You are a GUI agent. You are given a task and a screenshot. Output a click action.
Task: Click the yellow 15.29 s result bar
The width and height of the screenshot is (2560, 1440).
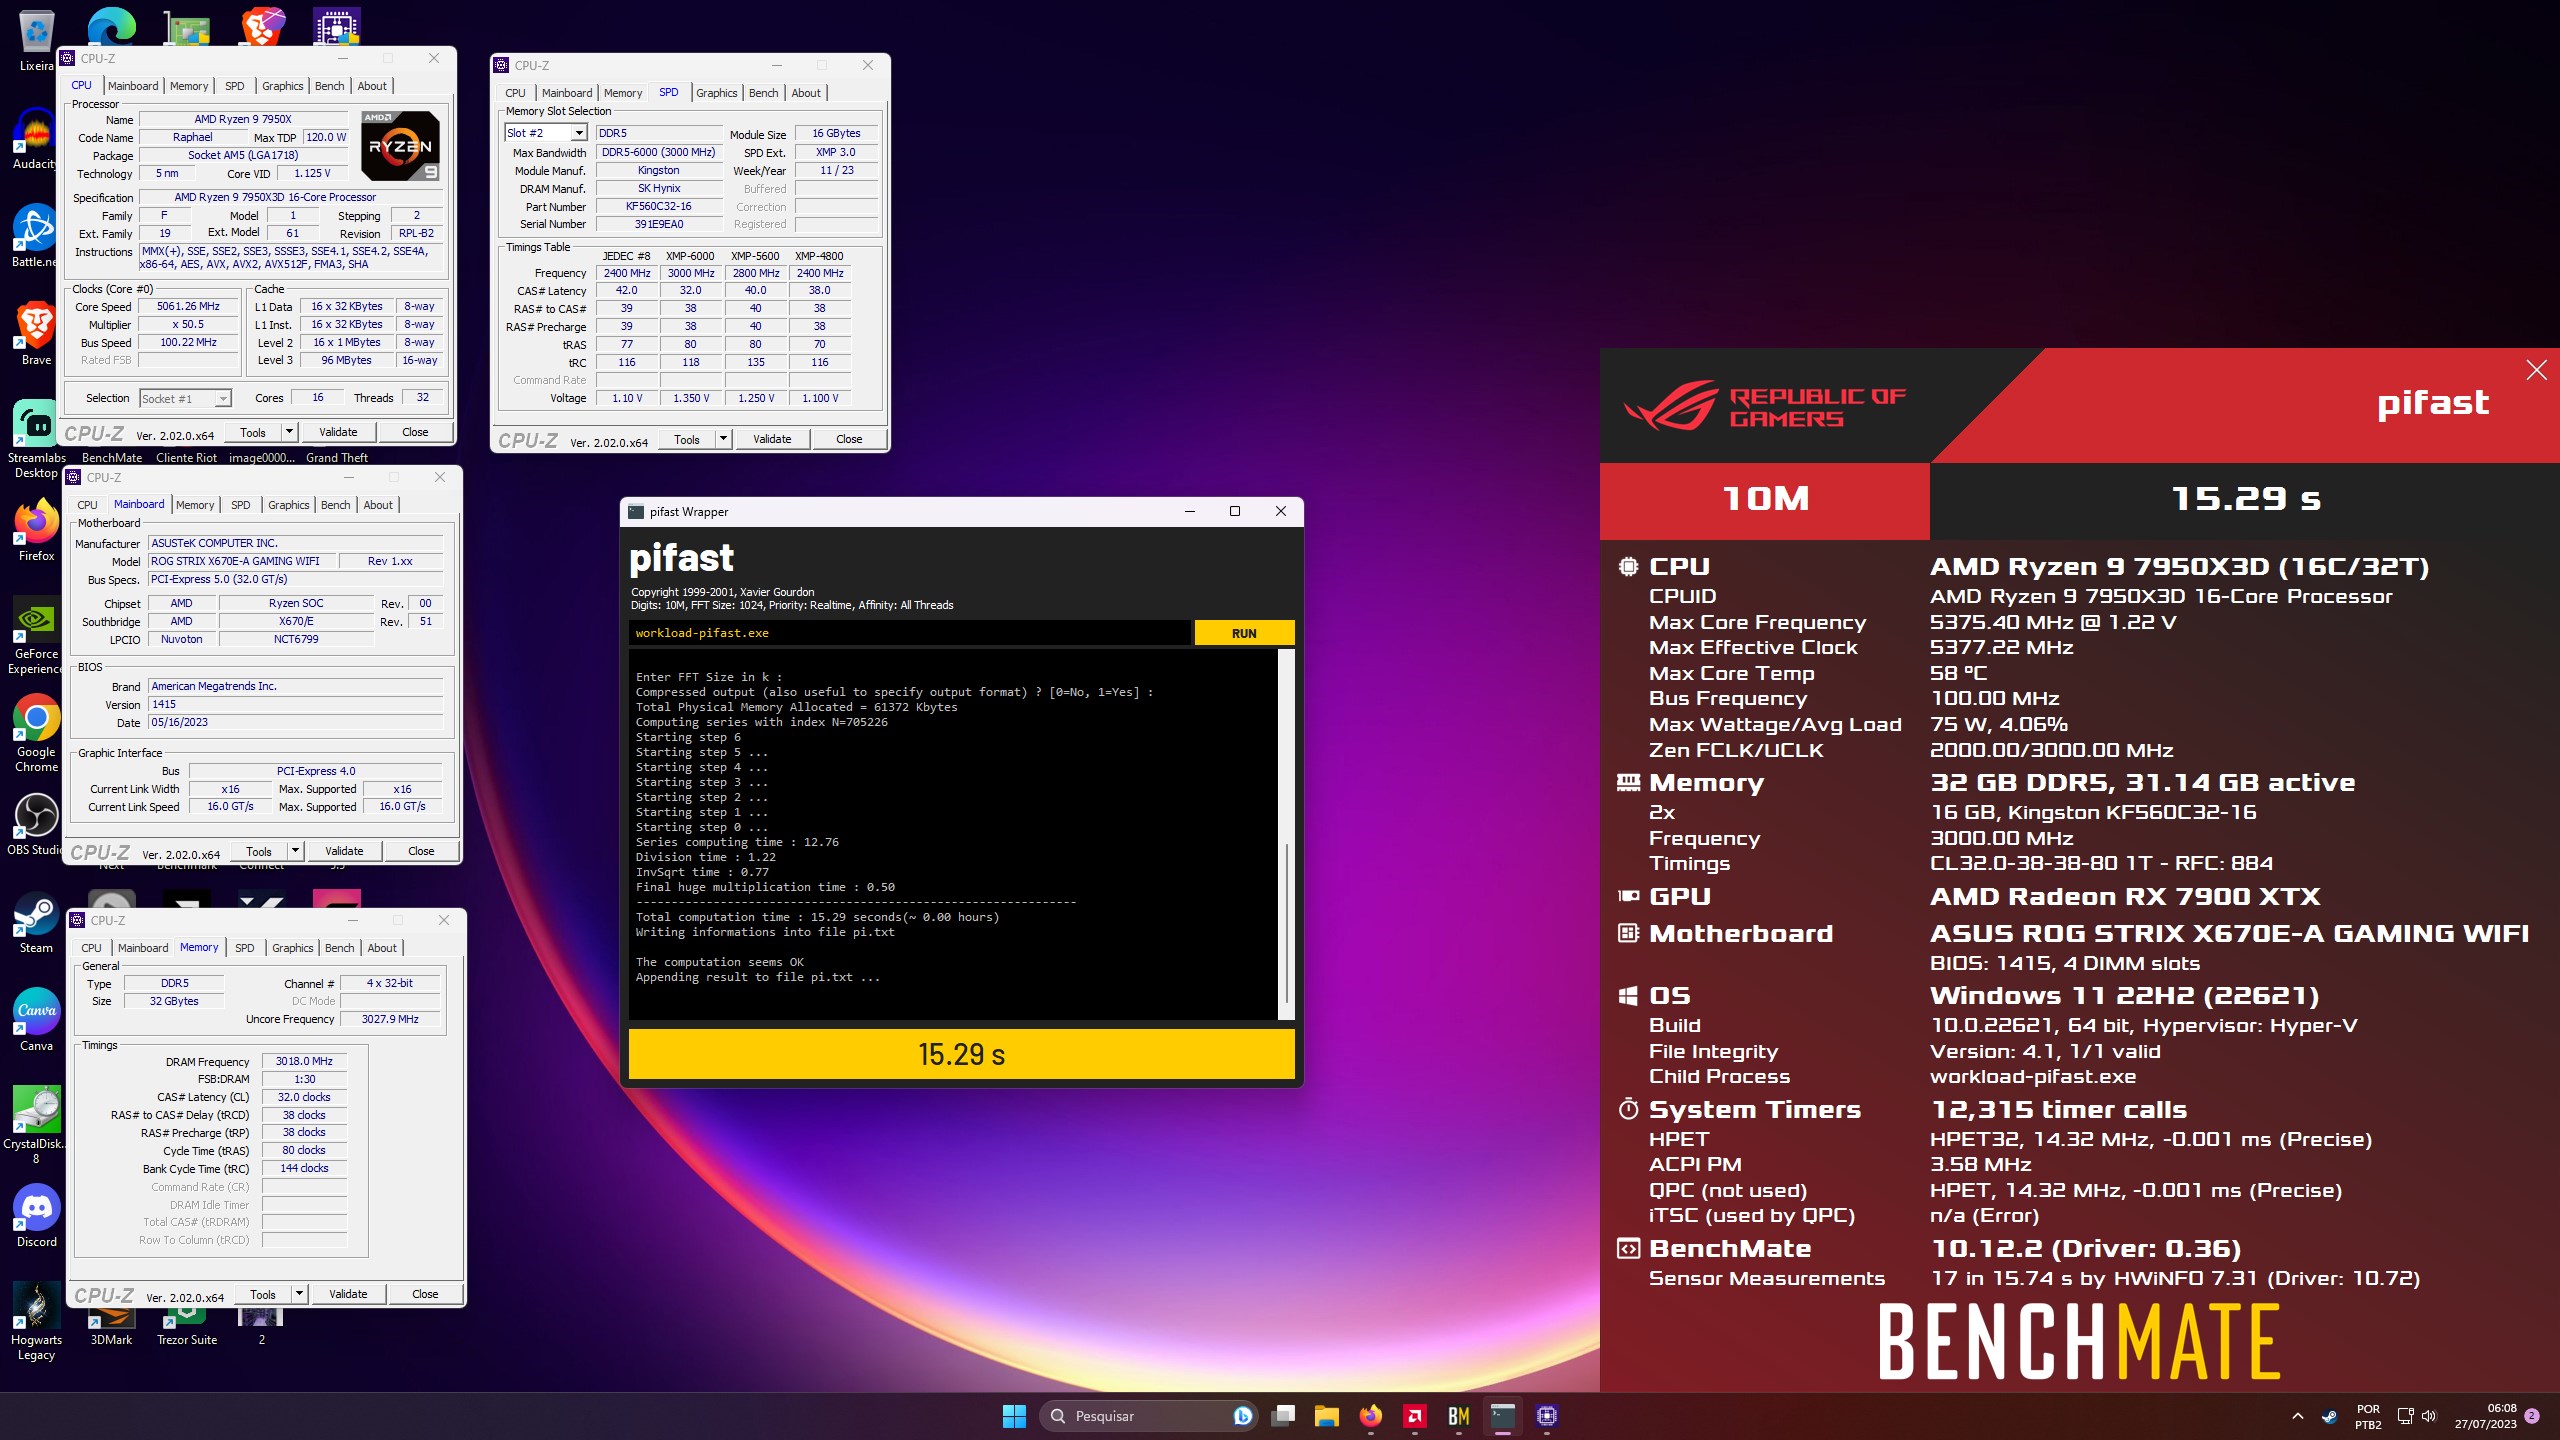[961, 1054]
